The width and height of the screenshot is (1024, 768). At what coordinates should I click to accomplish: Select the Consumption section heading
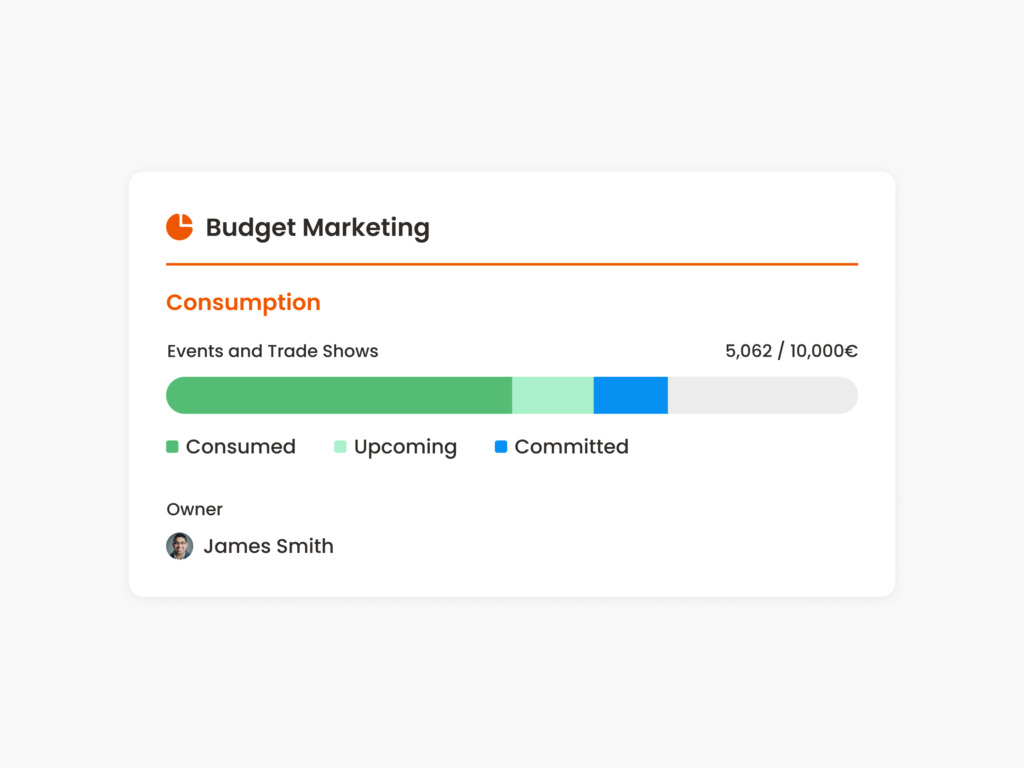pos(243,302)
